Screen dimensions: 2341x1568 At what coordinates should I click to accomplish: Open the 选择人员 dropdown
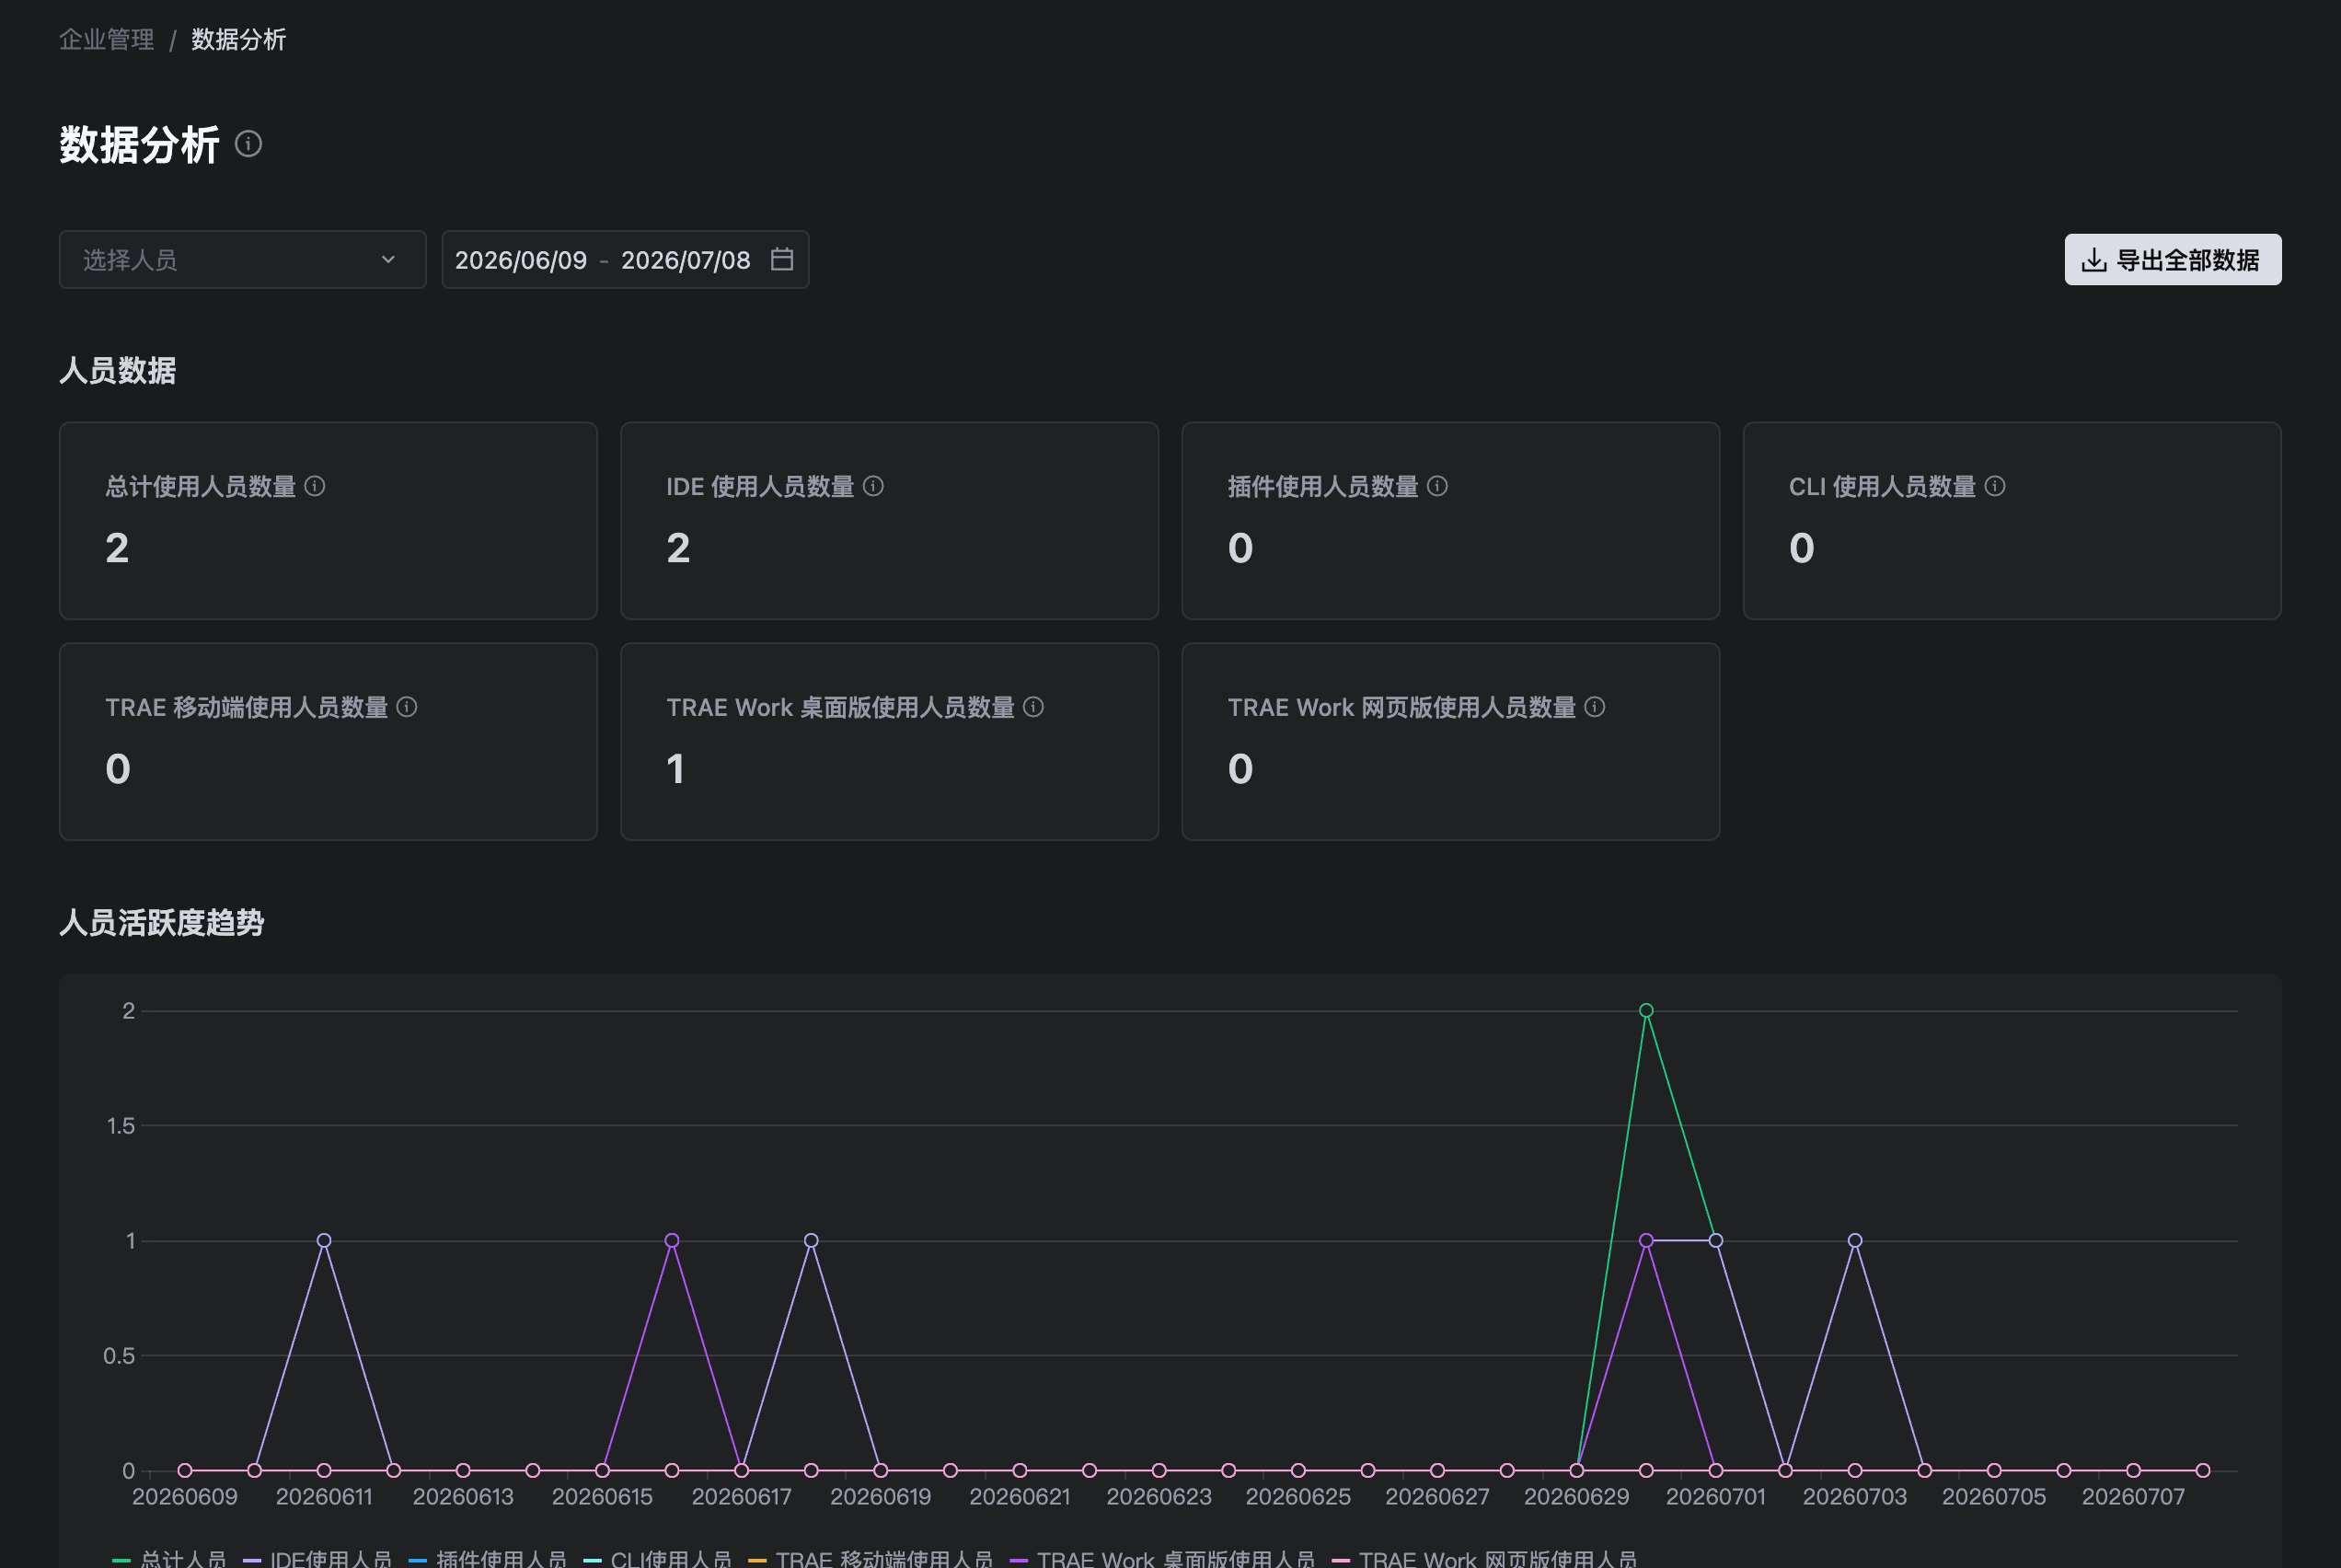point(243,260)
